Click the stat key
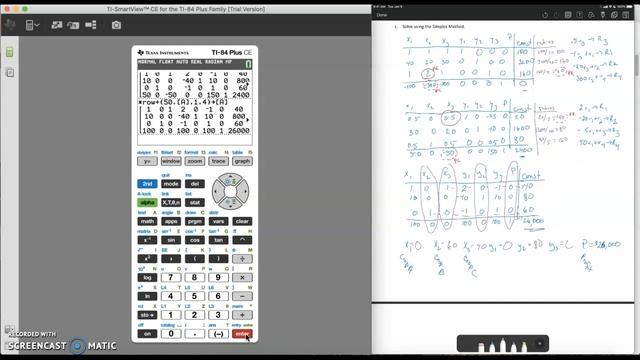640x360 pixels. 195,202
